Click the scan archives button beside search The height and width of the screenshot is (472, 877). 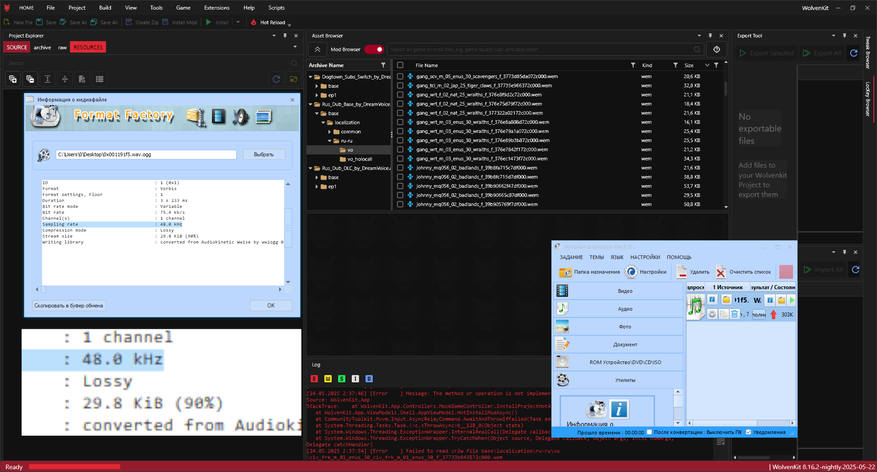pyautogui.click(x=716, y=49)
